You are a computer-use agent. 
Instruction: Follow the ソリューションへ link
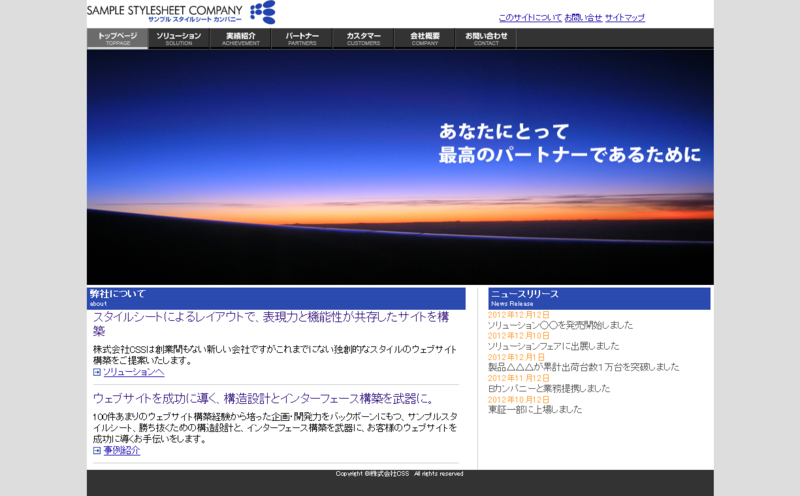(134, 373)
